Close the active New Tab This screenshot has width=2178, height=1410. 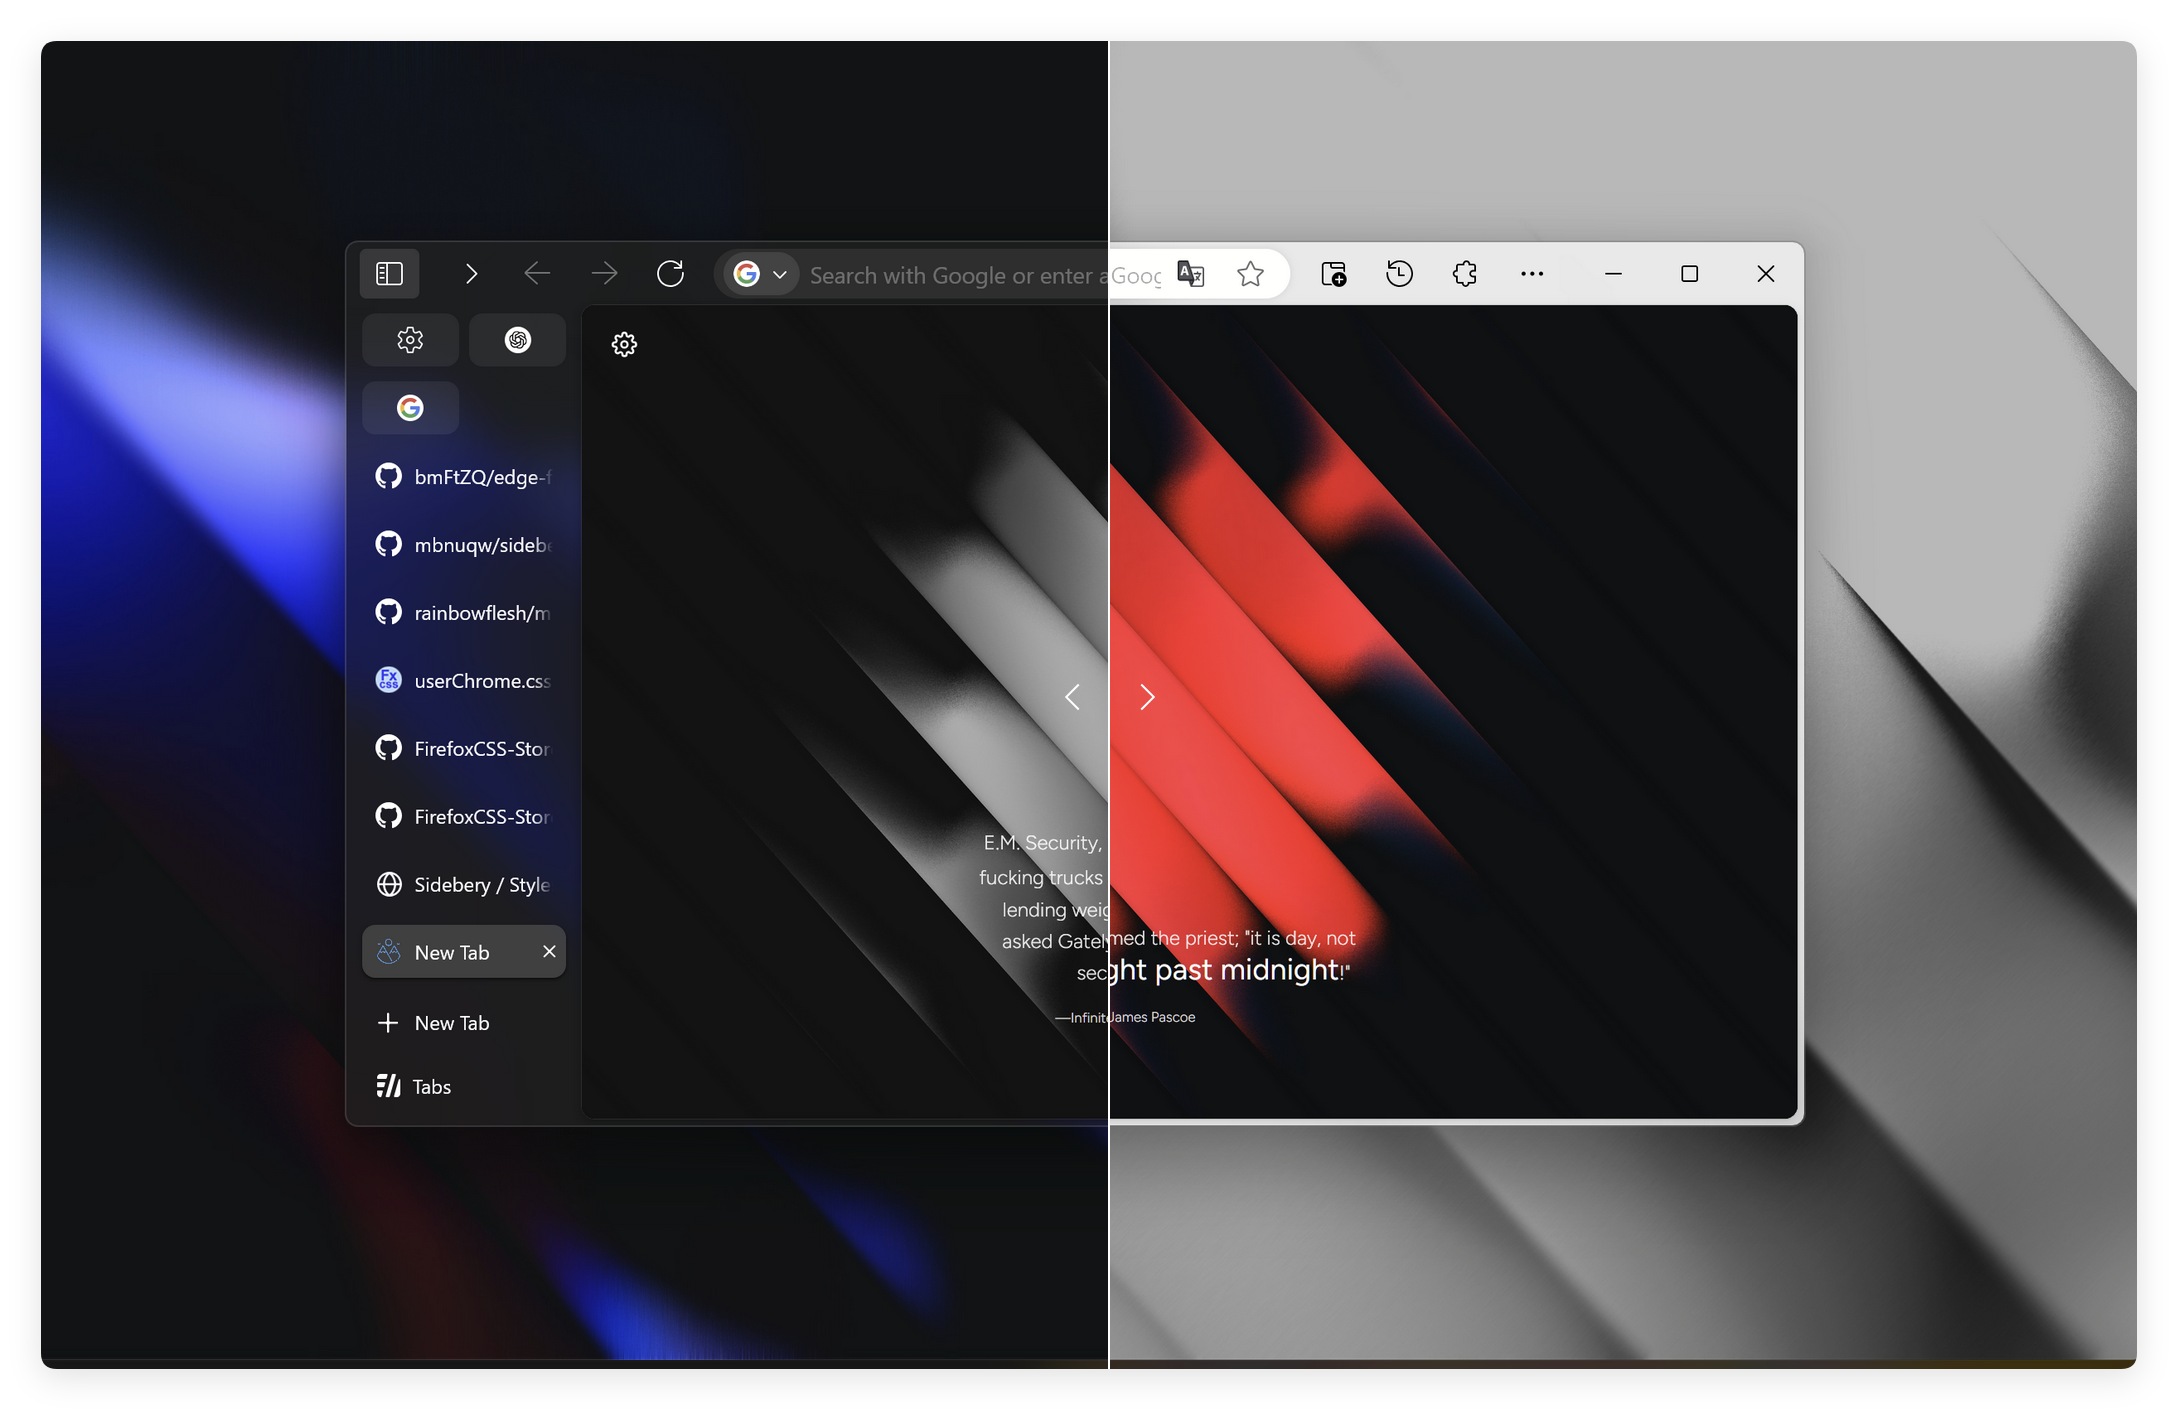(549, 951)
